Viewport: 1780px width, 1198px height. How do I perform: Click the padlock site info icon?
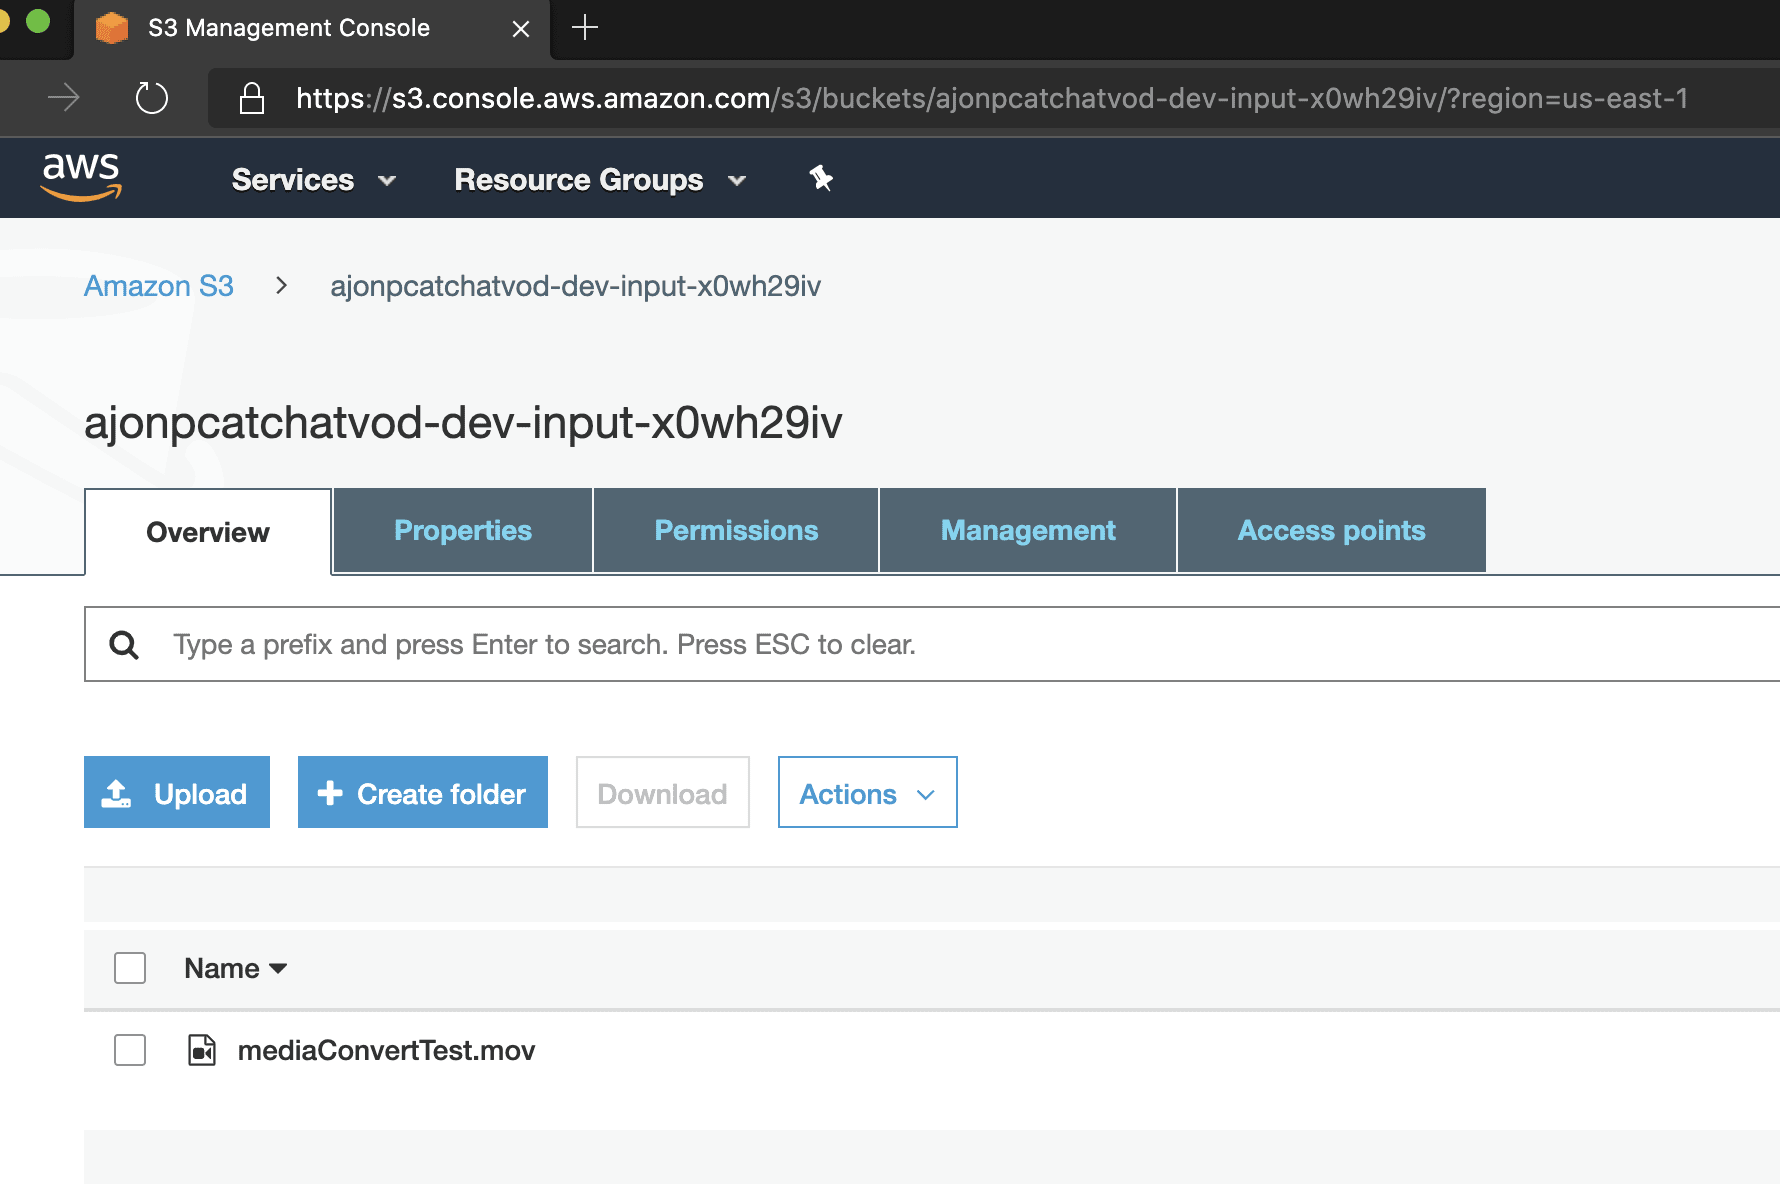pos(252,98)
